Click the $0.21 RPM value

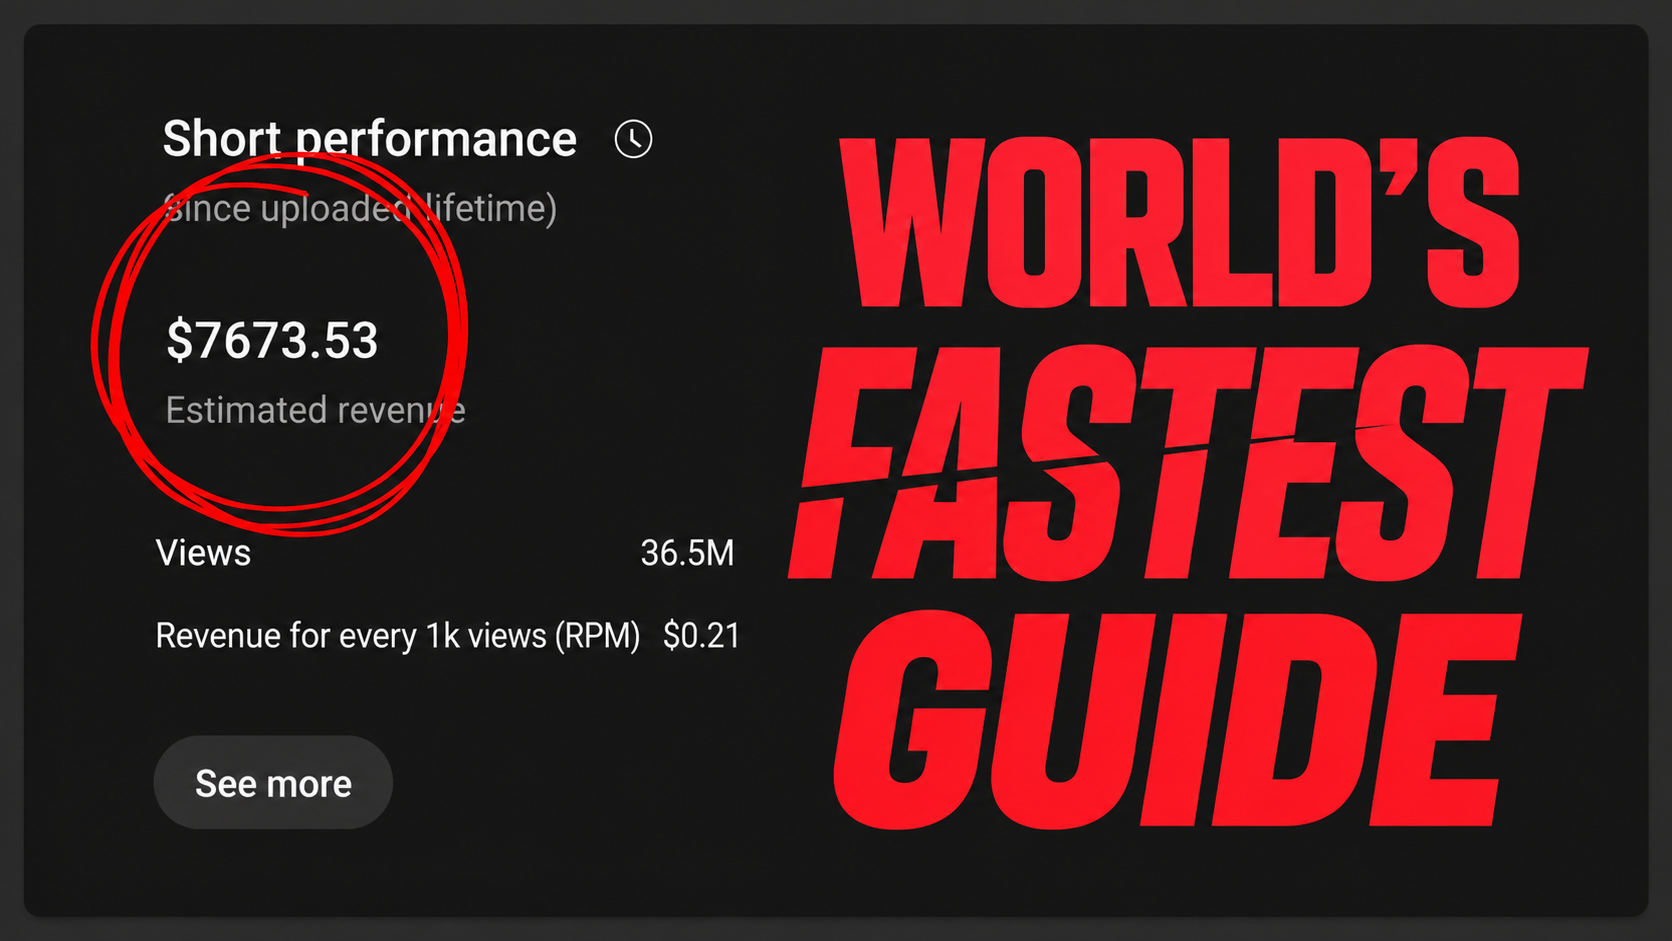pyautogui.click(x=701, y=635)
